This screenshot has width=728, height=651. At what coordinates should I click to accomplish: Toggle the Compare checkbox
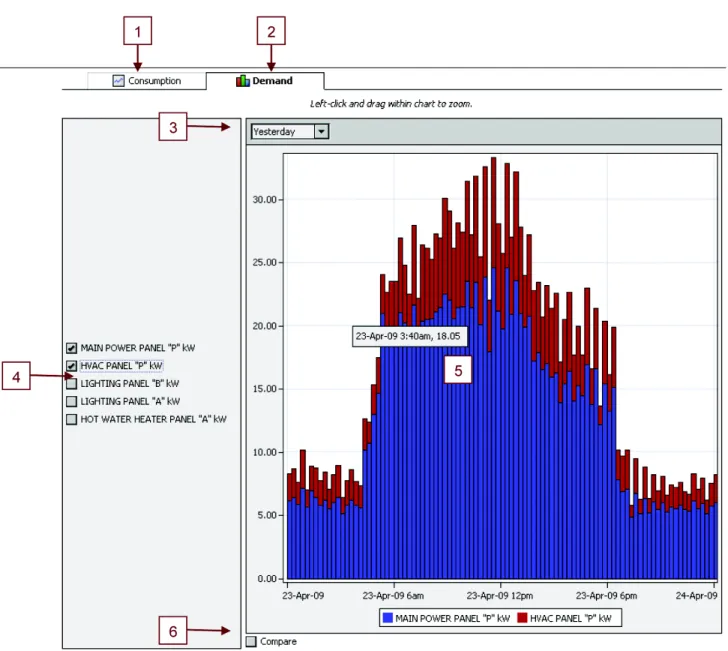point(251,642)
